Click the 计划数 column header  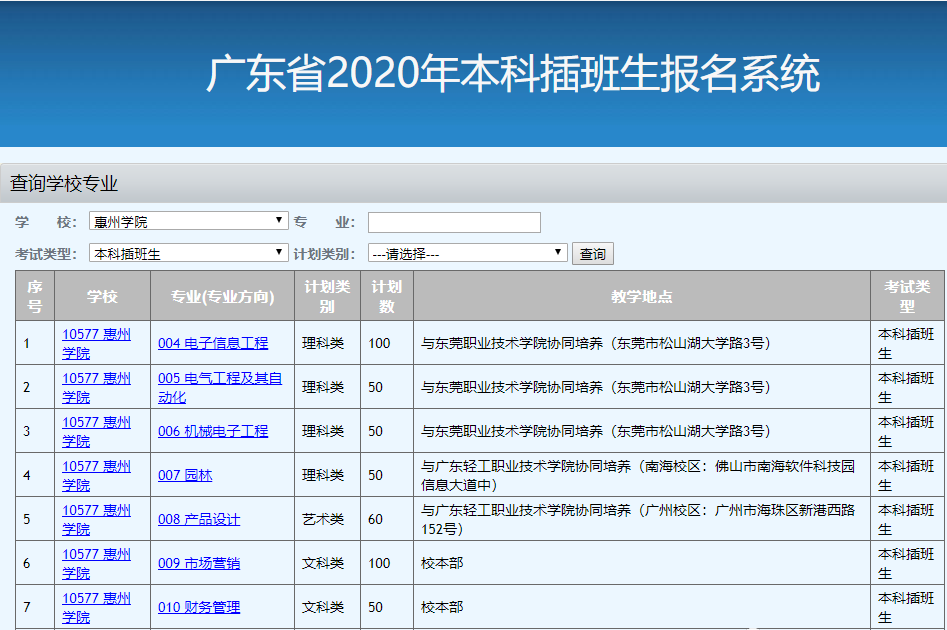tap(386, 296)
